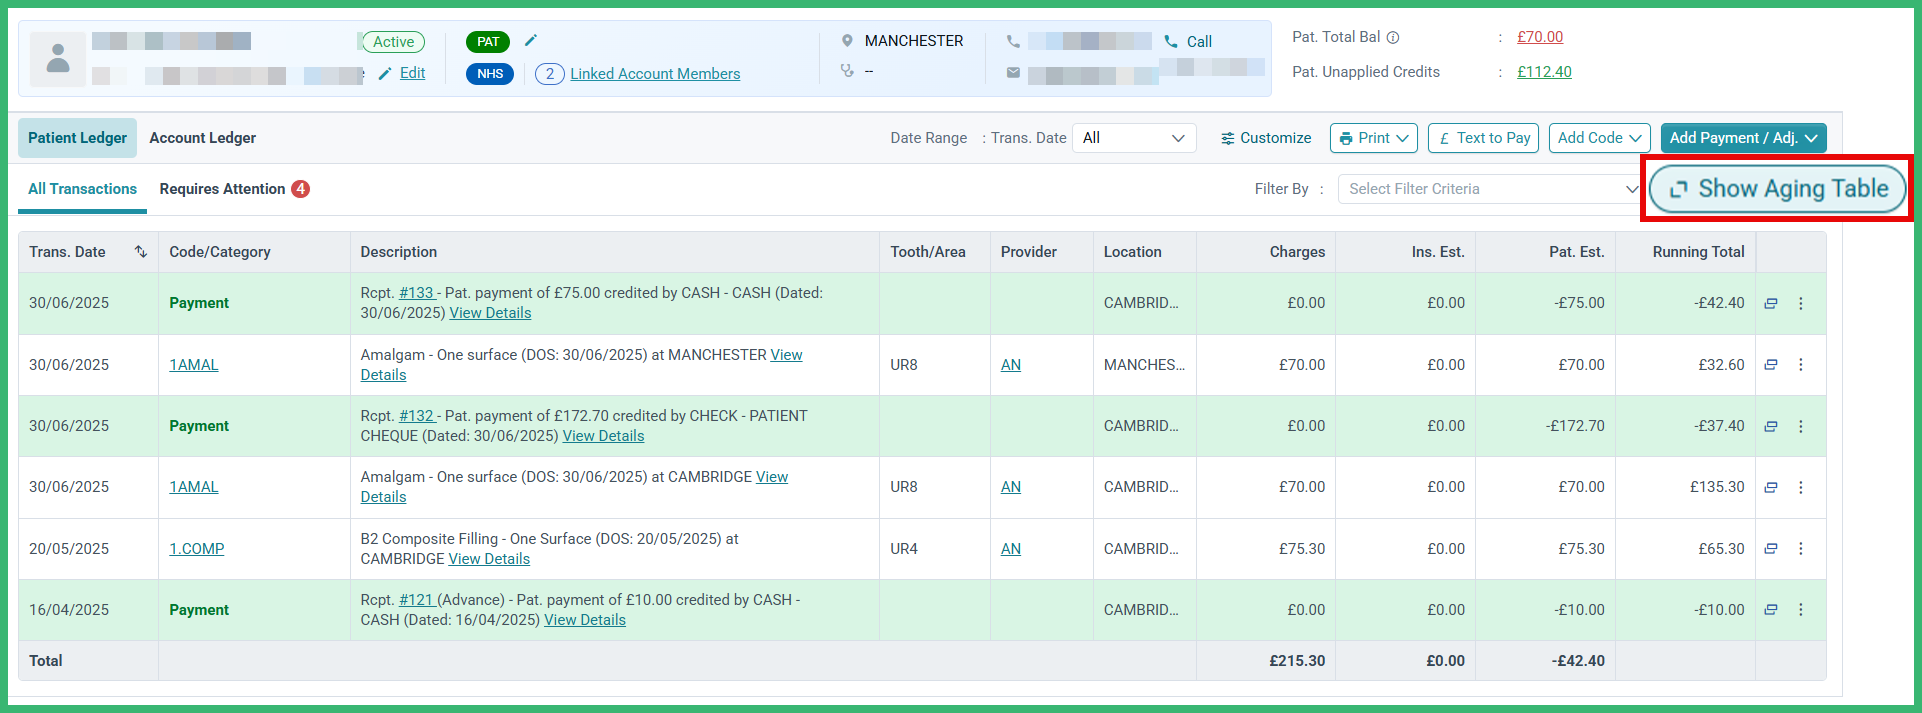The width and height of the screenshot is (1922, 713).
Task: Open the Add Payment / Adj. dropdown
Action: point(1743,138)
